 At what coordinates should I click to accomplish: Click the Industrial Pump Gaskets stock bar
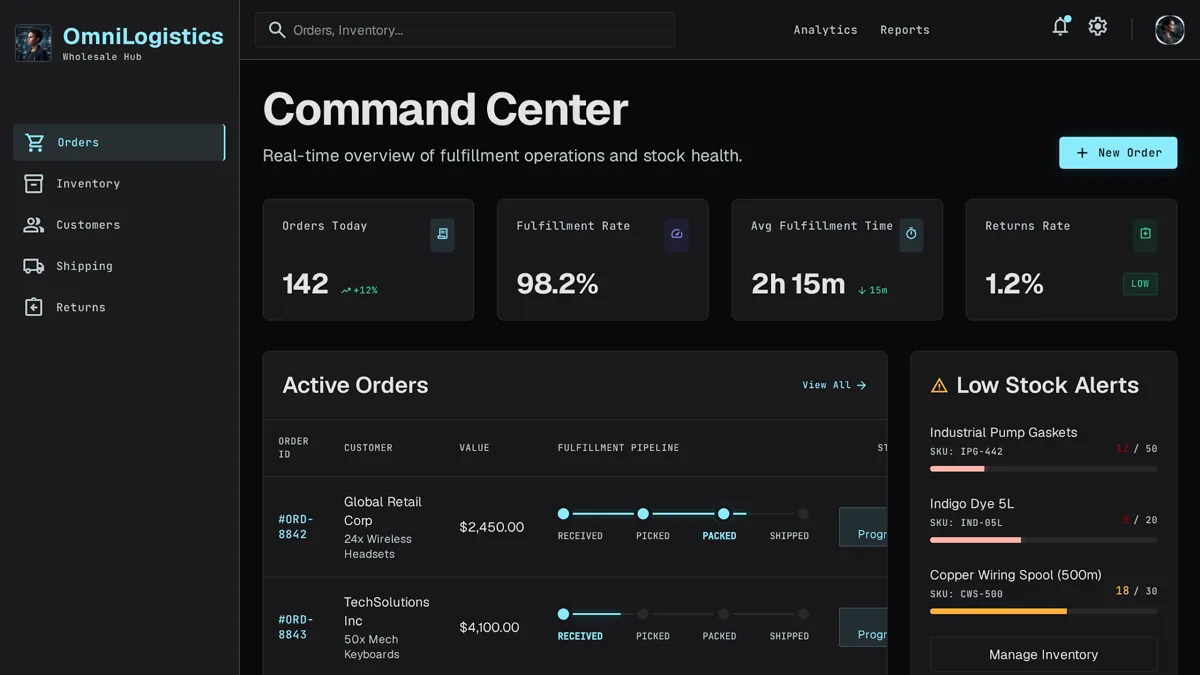(1043, 468)
